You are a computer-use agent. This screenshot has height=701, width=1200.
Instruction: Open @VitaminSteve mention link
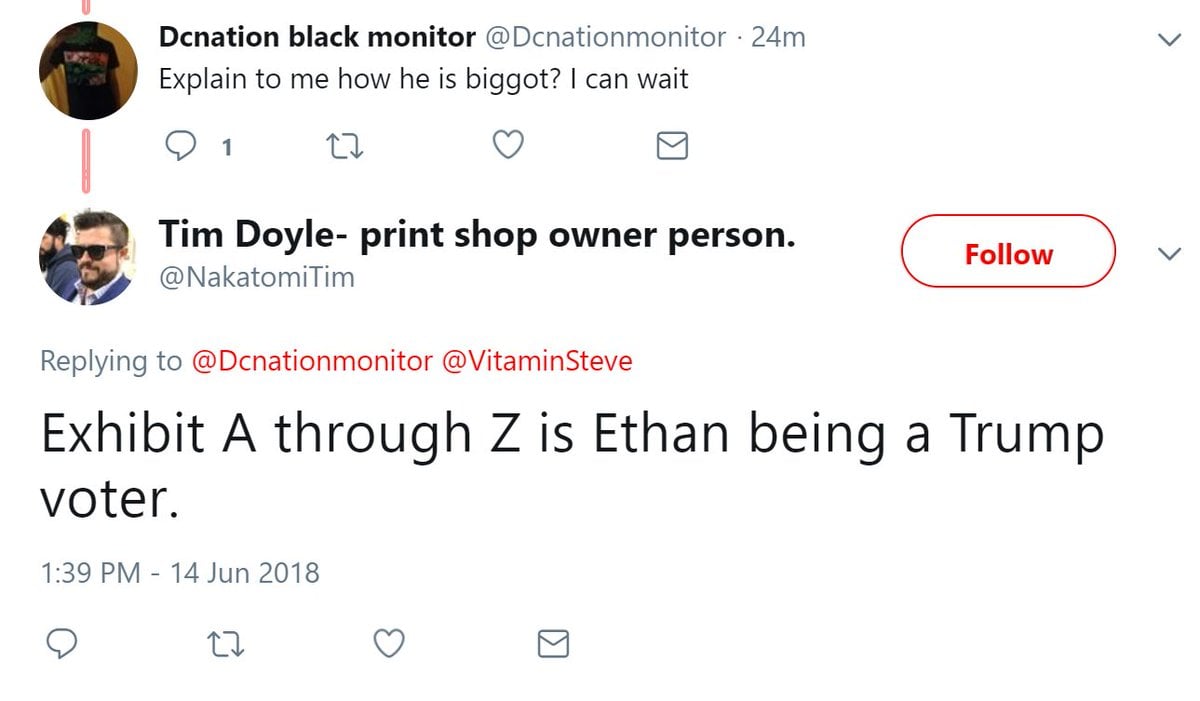click(x=537, y=361)
